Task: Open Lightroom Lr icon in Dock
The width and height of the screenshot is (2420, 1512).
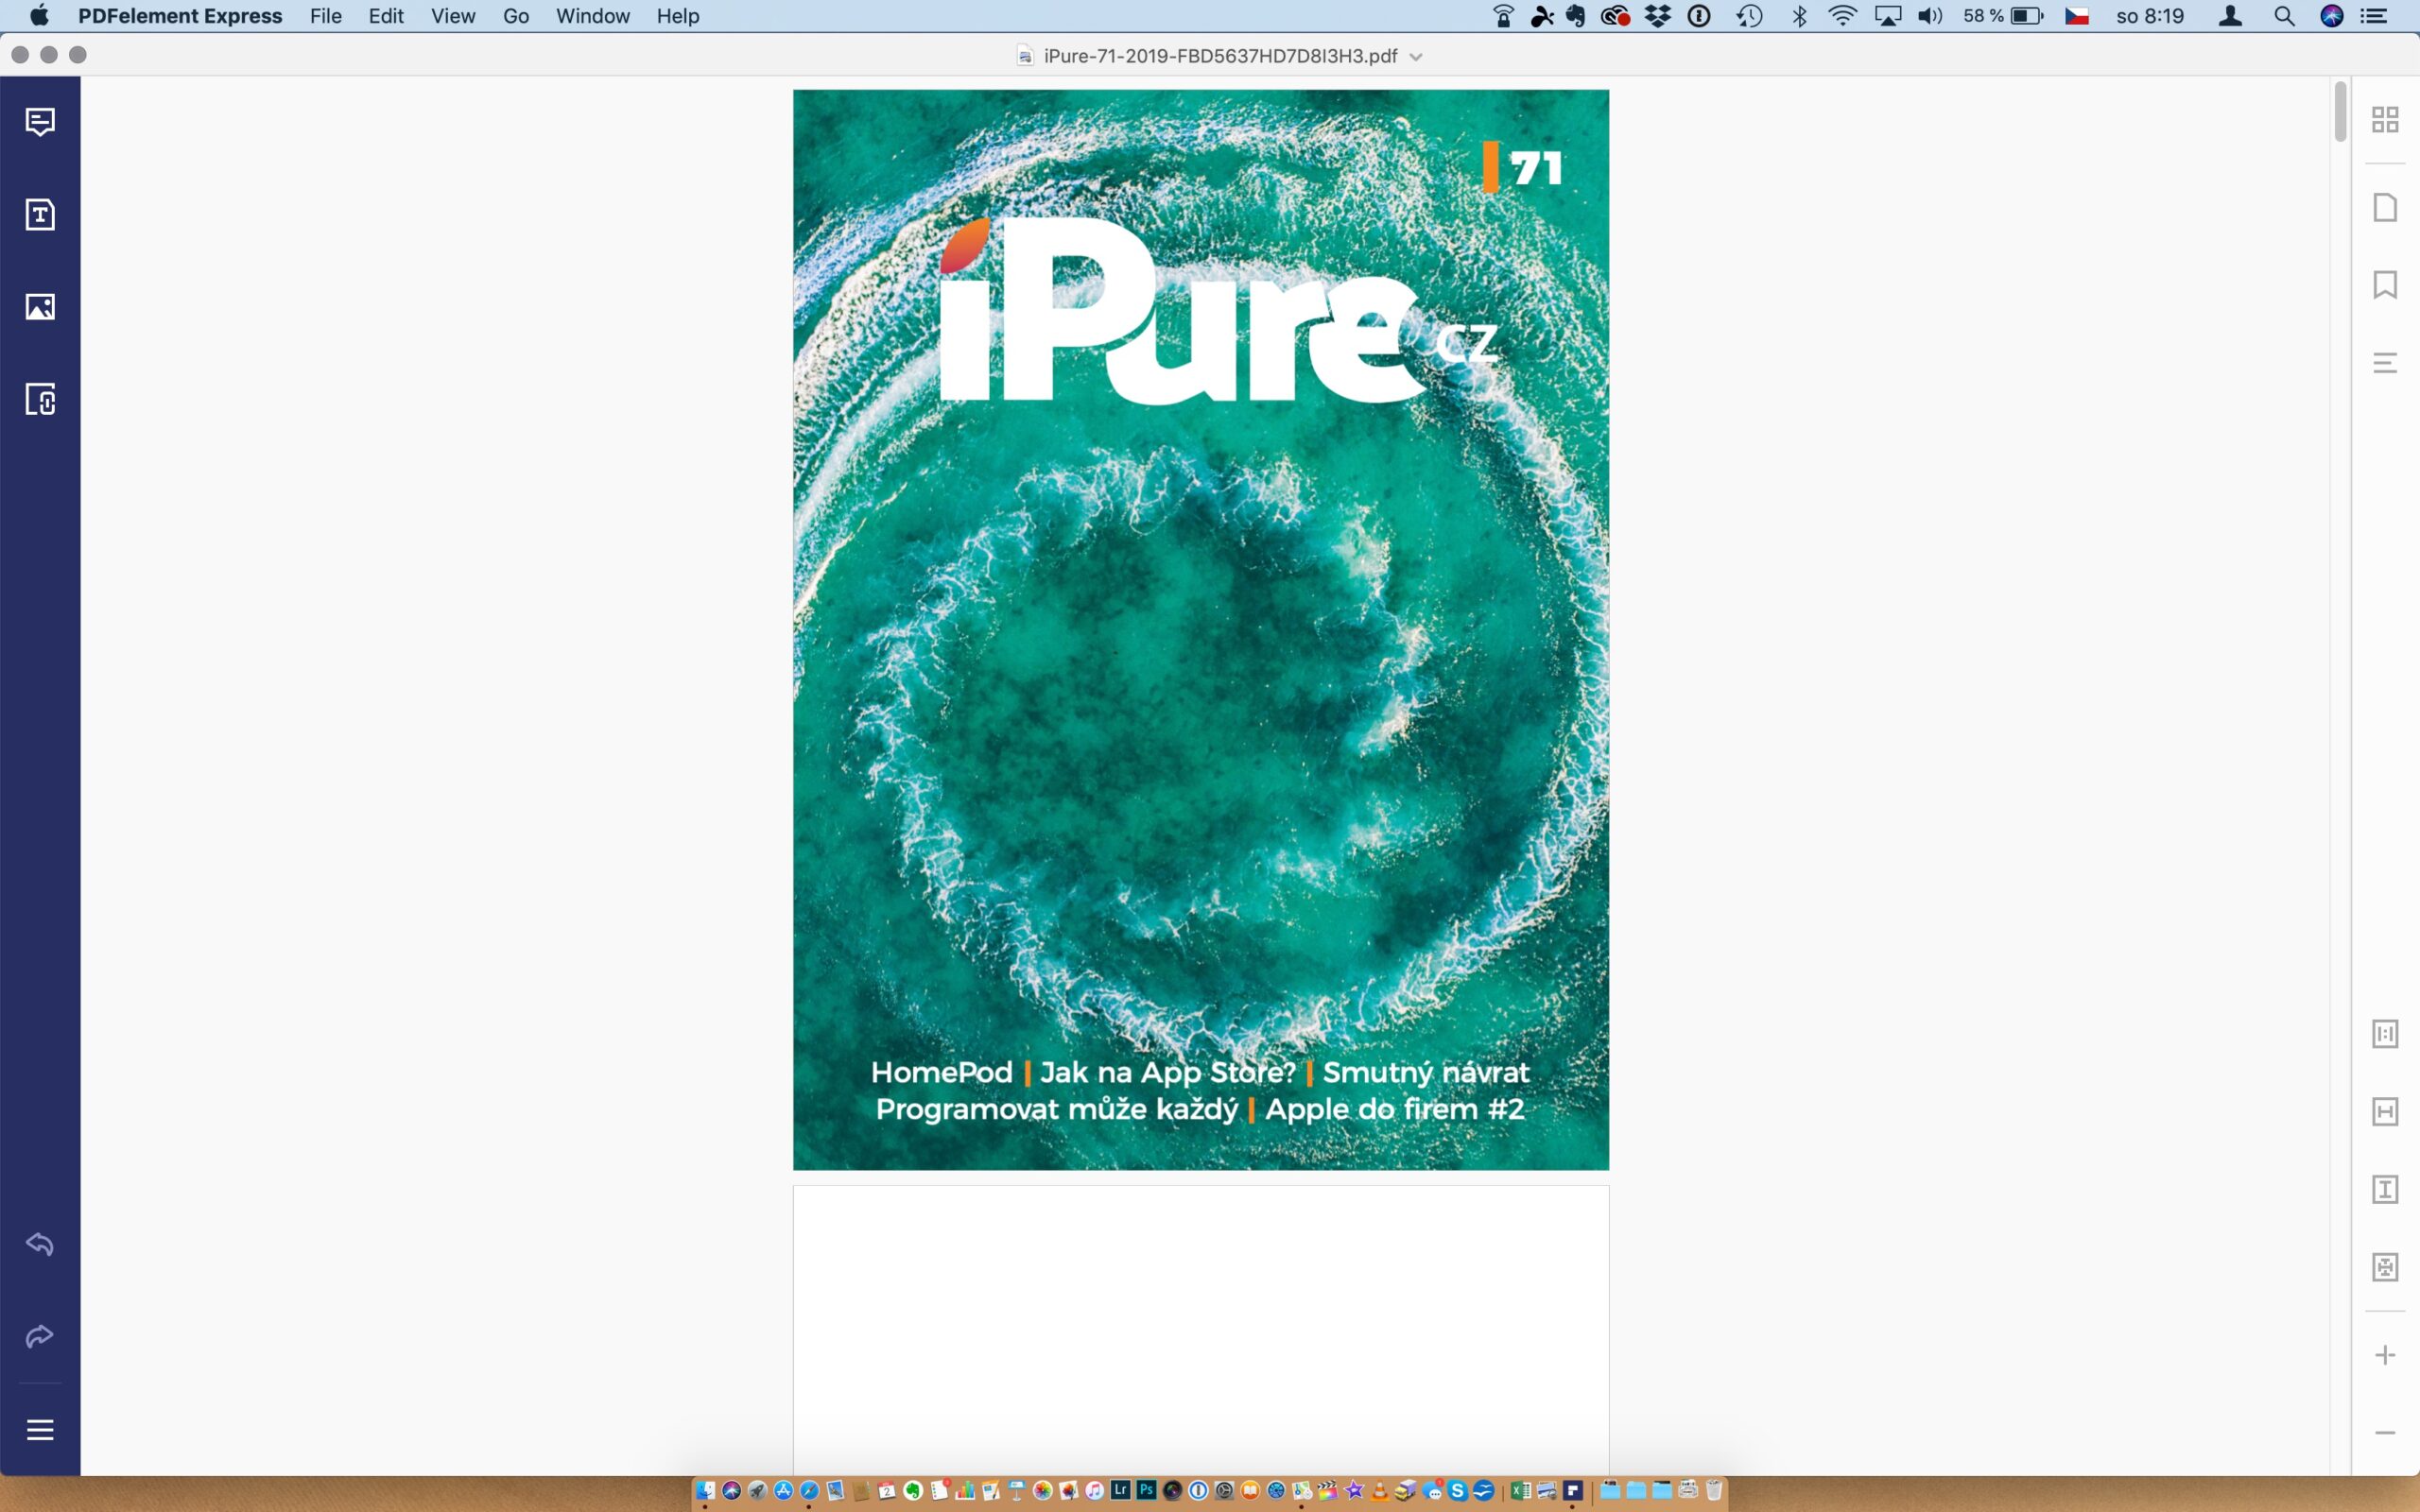Action: pos(1121,1490)
